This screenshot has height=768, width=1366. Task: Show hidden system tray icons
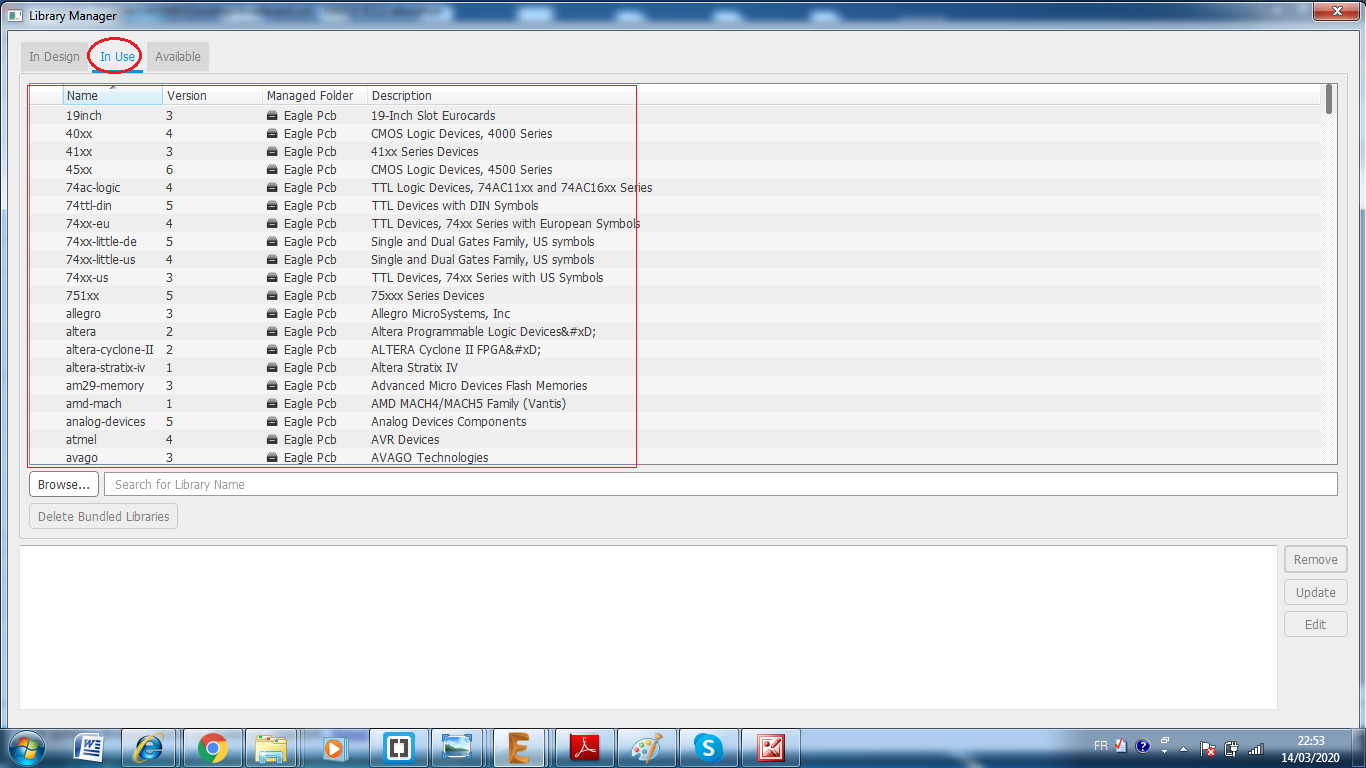pyautogui.click(x=1184, y=748)
